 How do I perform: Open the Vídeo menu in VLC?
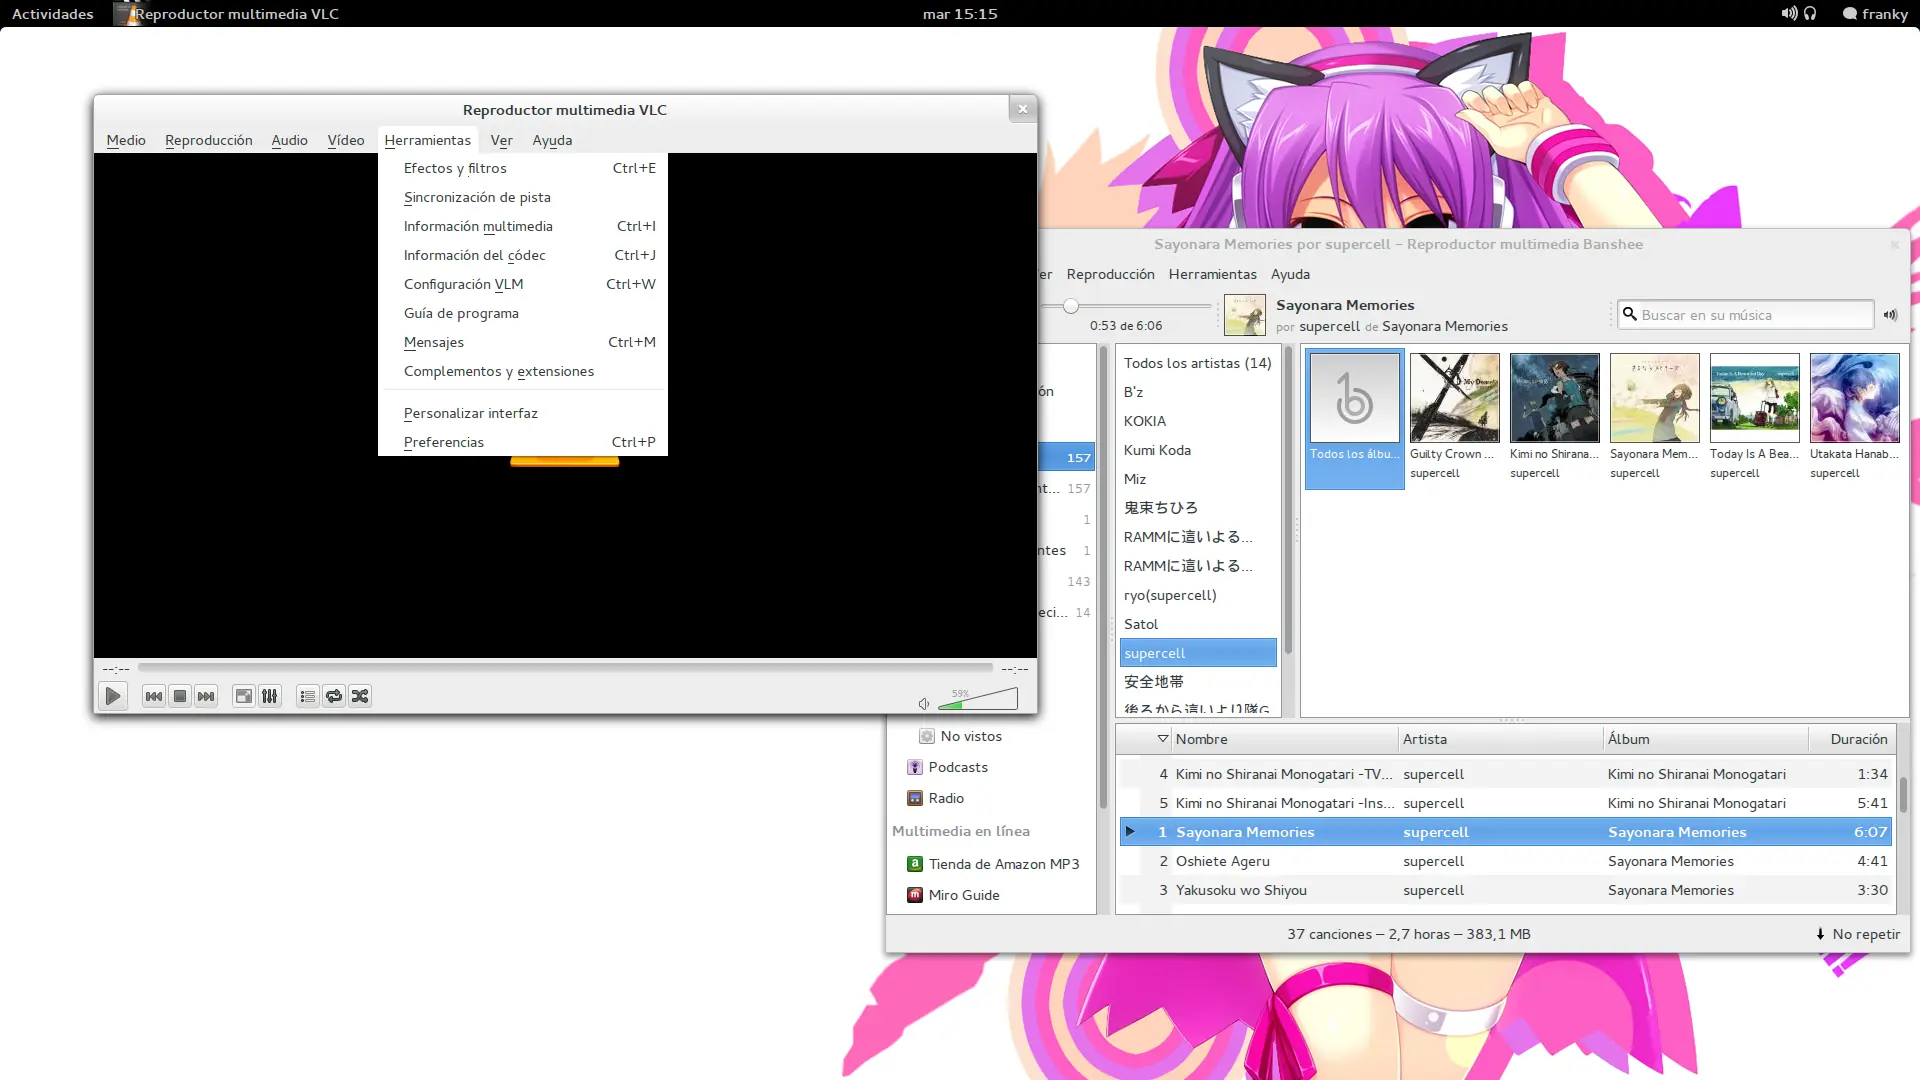[x=346, y=140]
